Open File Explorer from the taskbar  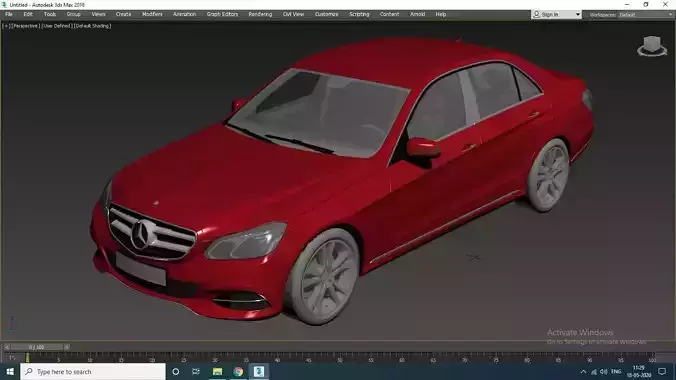coord(217,371)
